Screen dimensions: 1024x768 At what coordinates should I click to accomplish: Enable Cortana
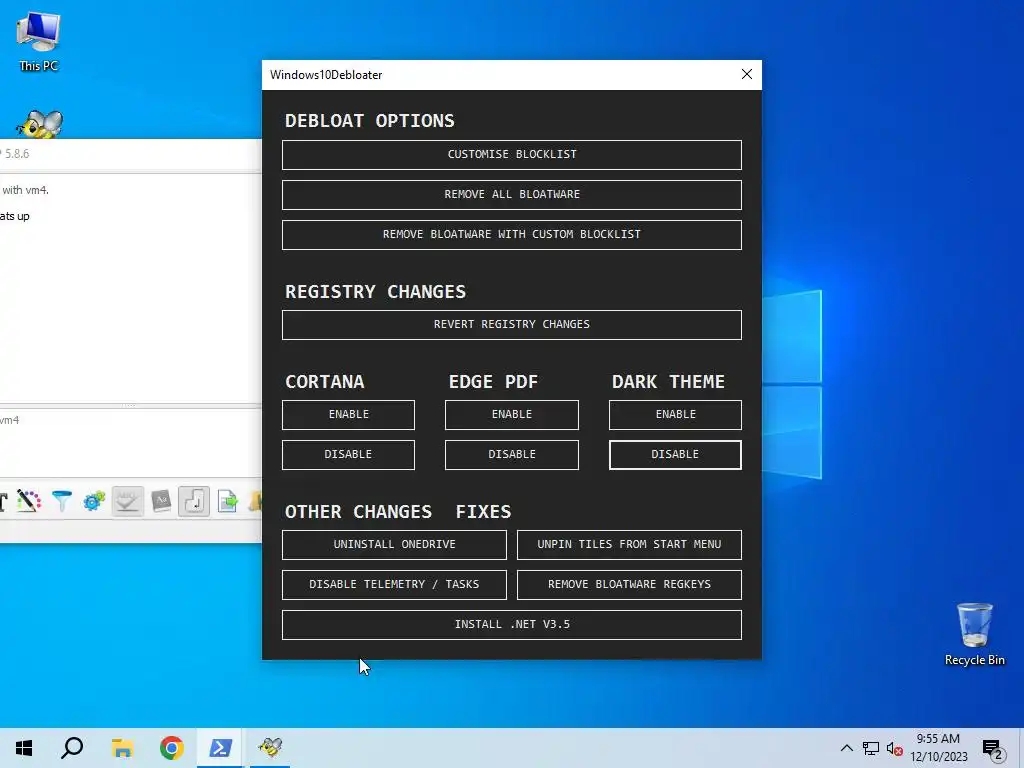348,415
